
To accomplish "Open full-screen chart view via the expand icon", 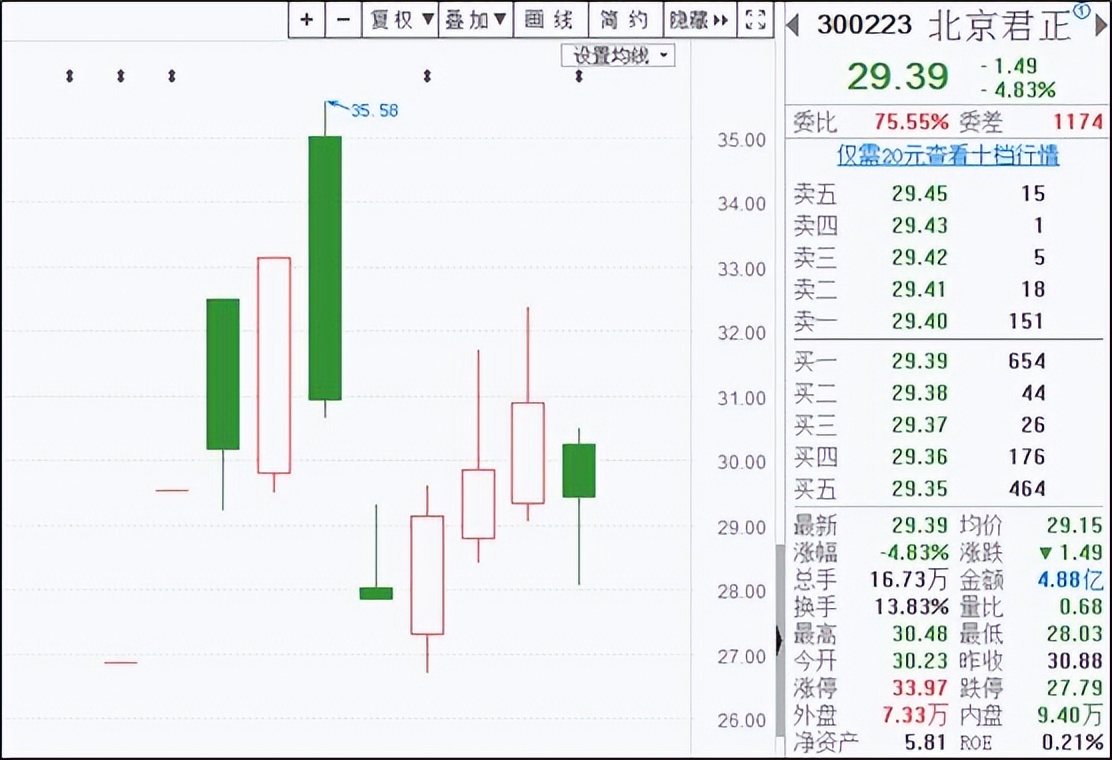I will click(755, 19).
